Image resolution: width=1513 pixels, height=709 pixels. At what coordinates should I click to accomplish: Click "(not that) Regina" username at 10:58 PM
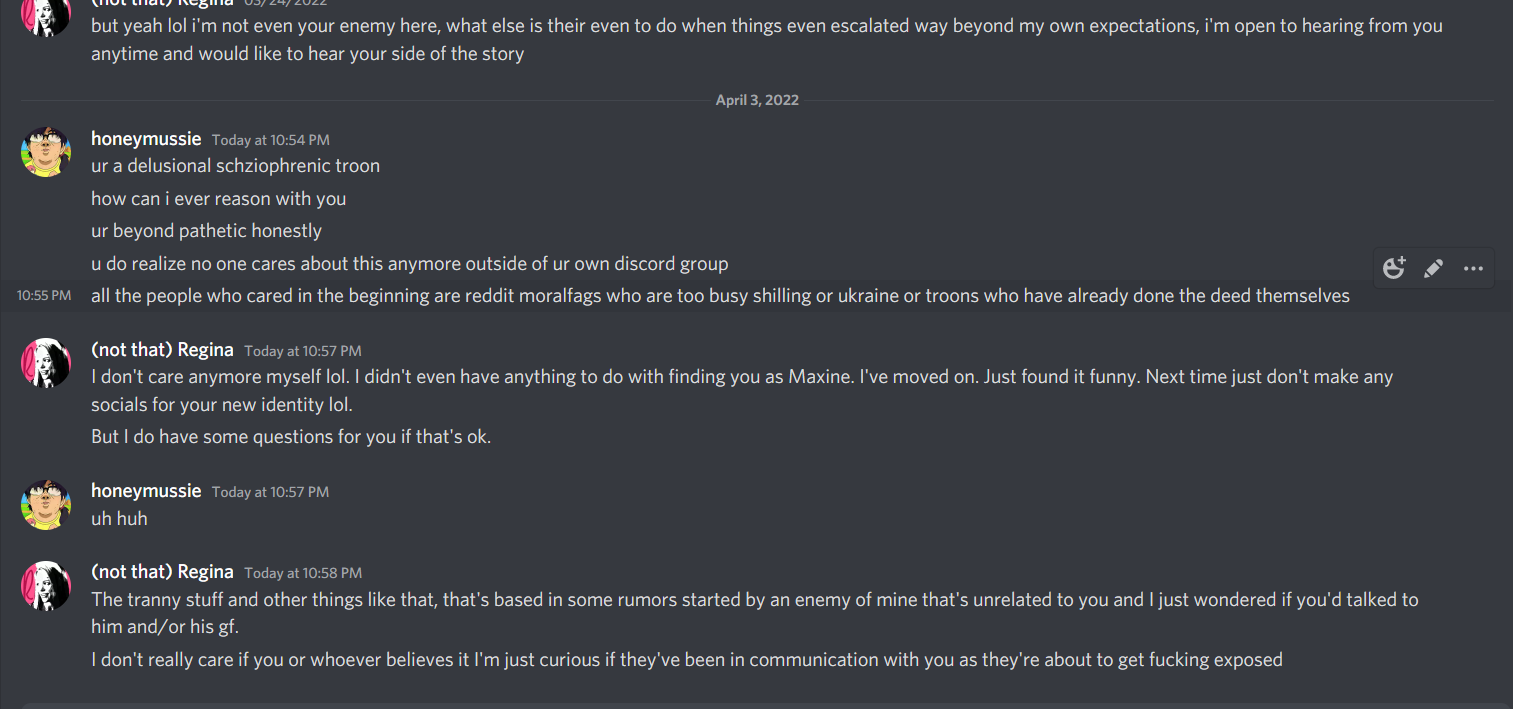tap(162, 572)
